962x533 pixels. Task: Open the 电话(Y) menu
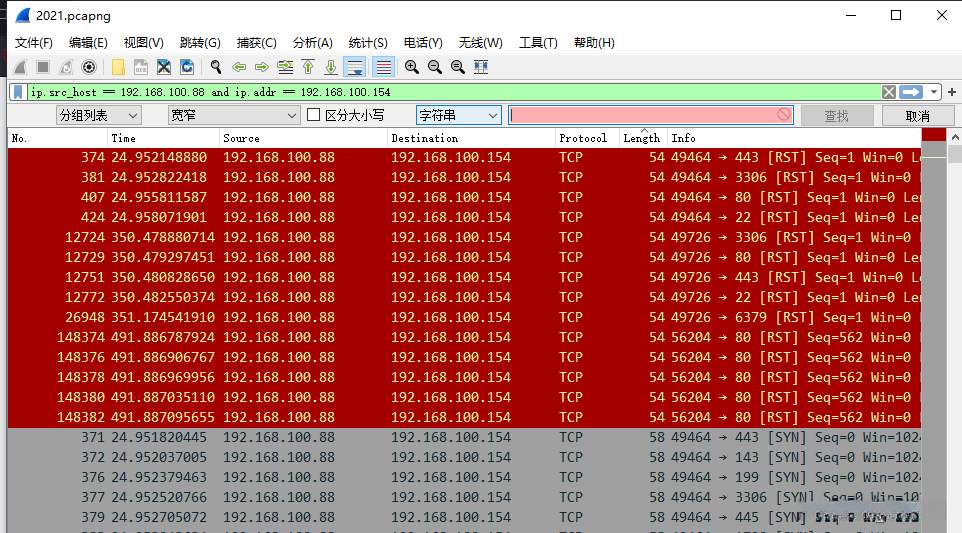click(423, 42)
